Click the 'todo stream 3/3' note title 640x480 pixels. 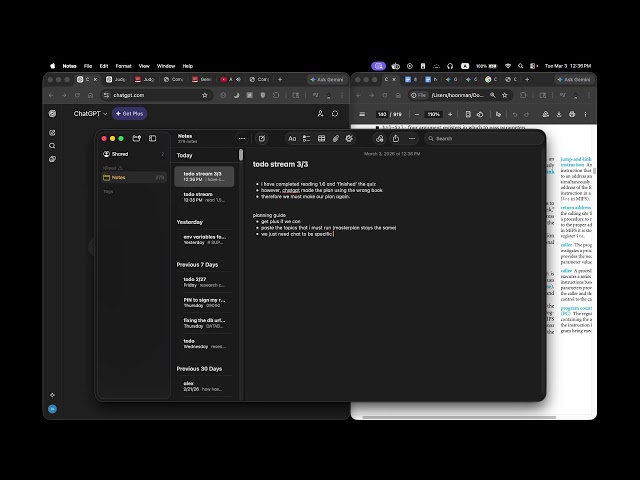(x=280, y=164)
